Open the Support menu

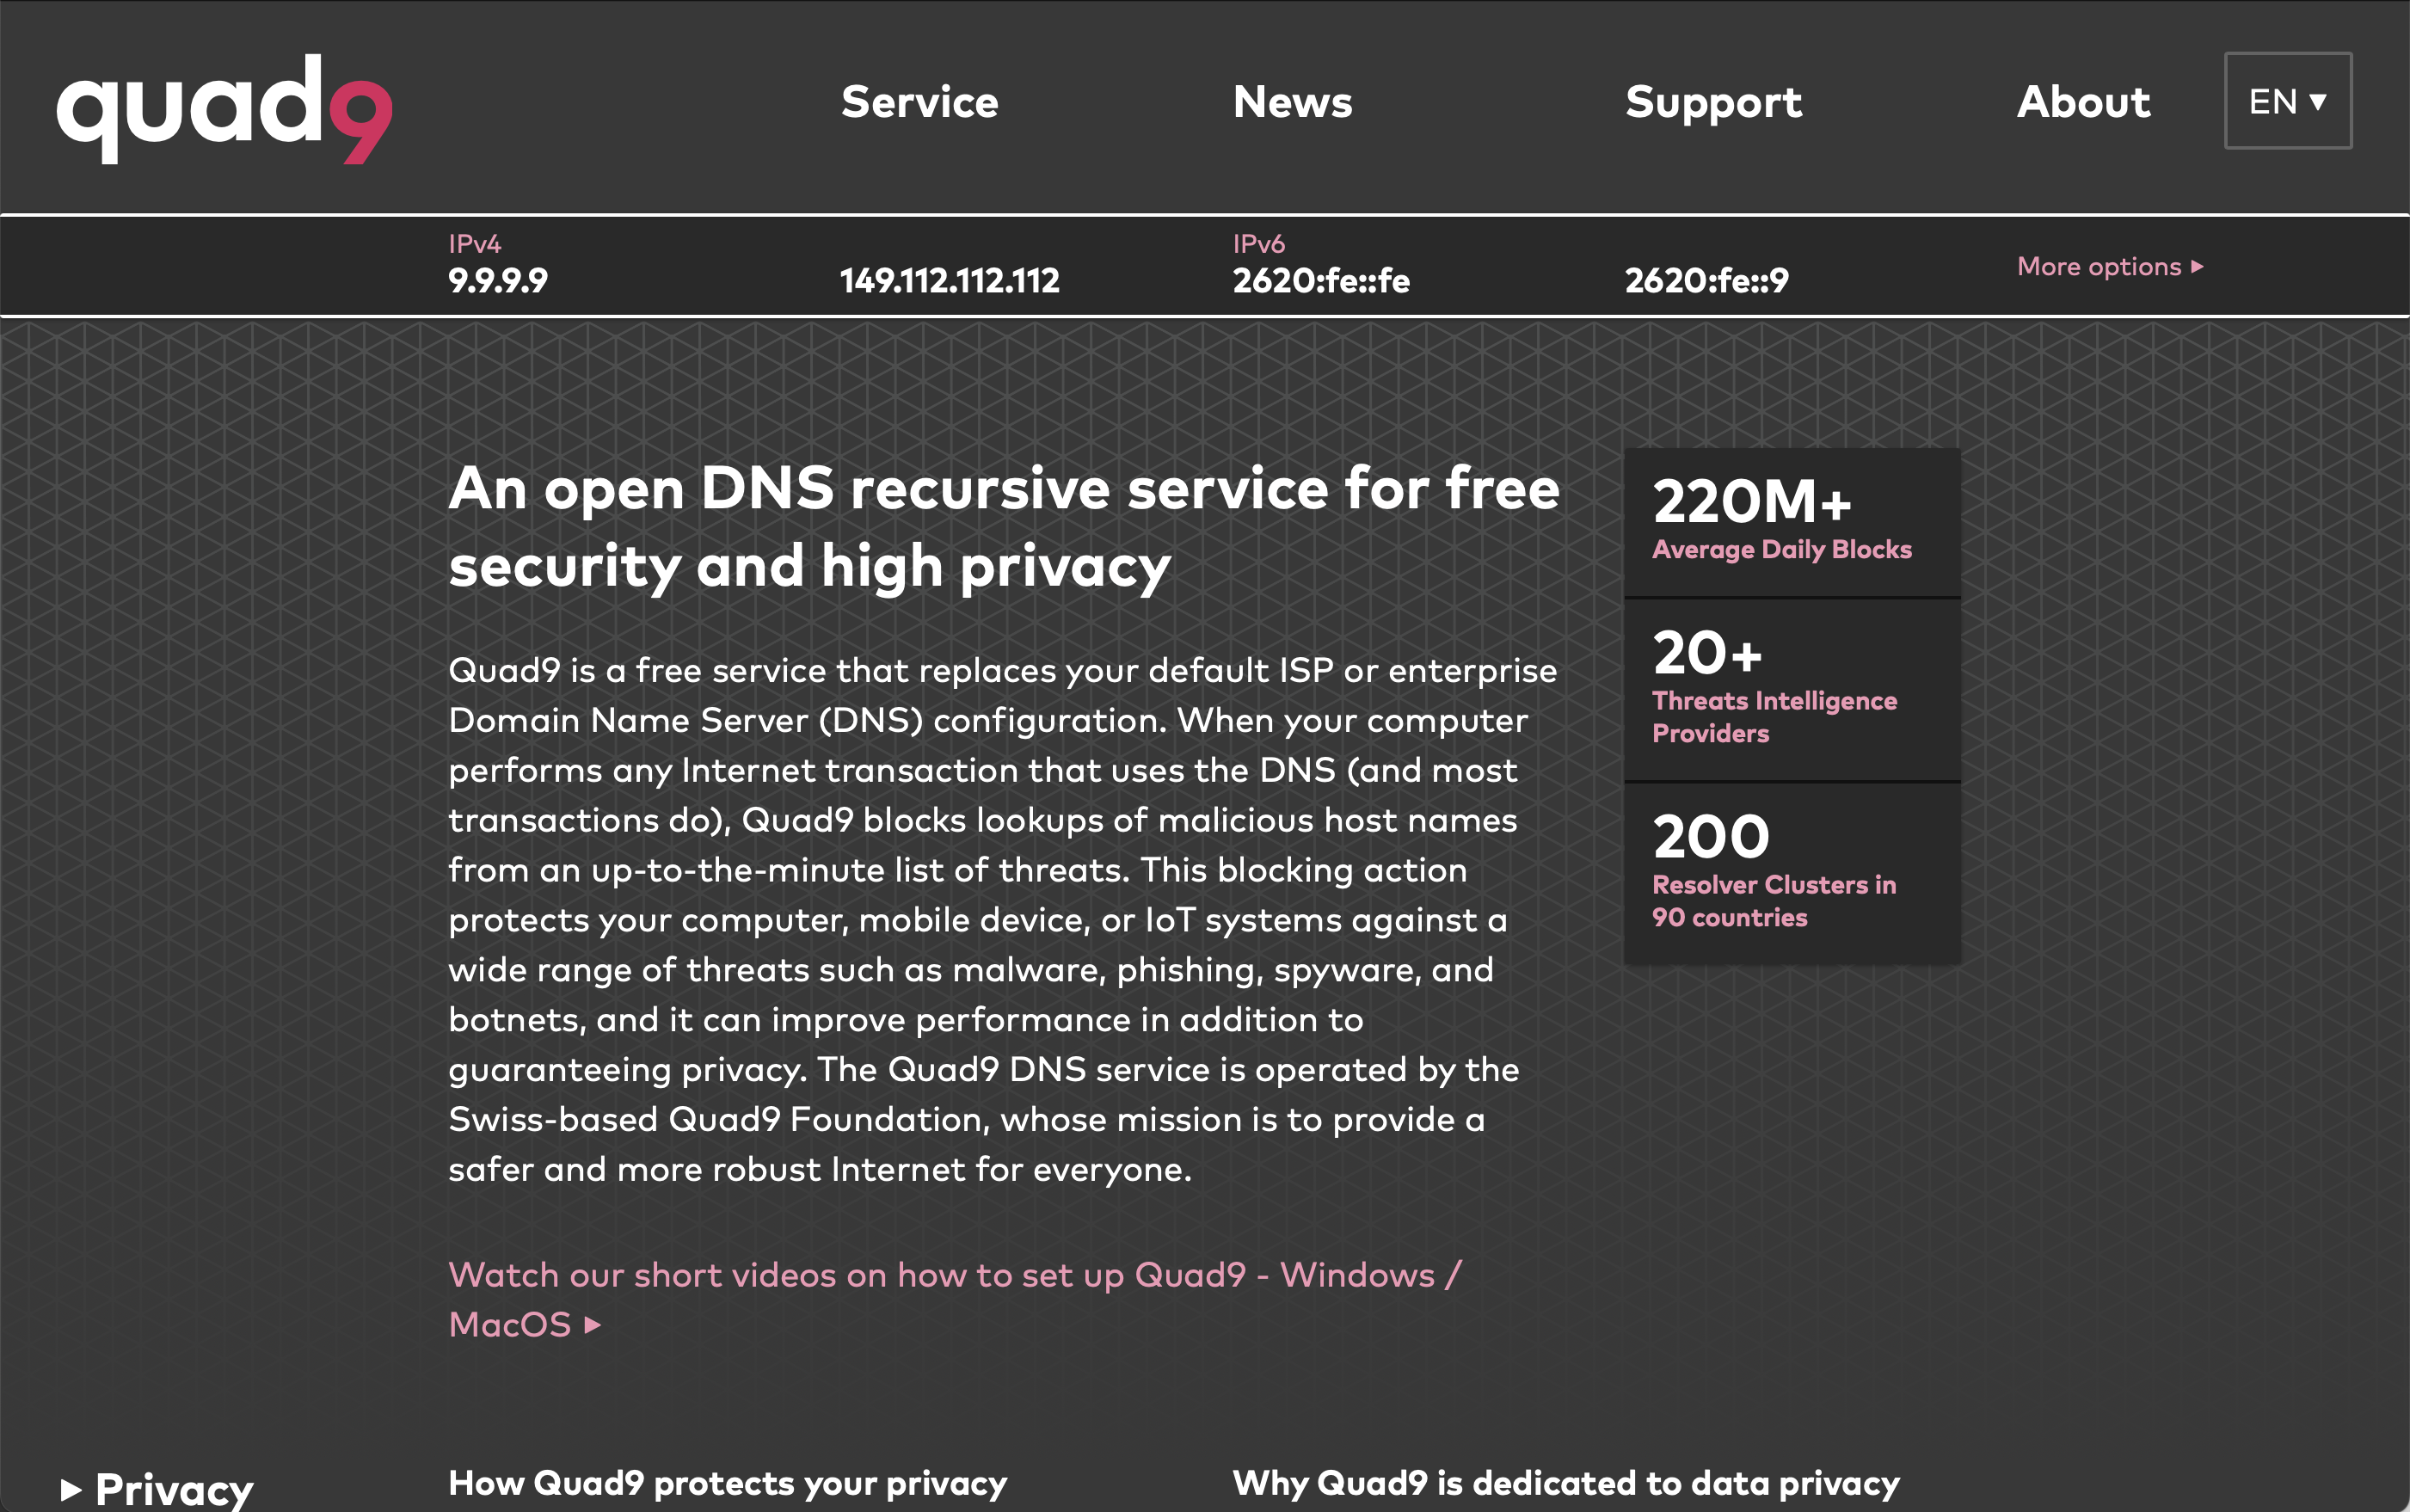pyautogui.click(x=1714, y=101)
